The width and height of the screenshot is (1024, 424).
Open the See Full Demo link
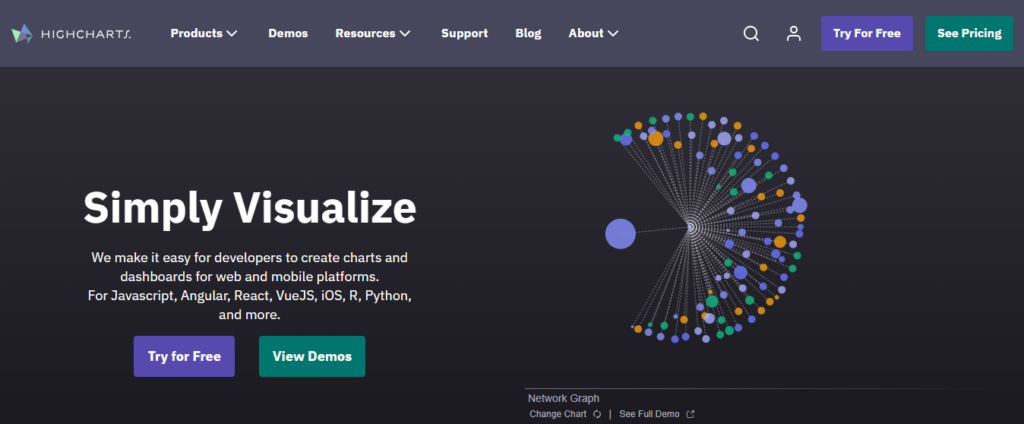click(x=649, y=414)
